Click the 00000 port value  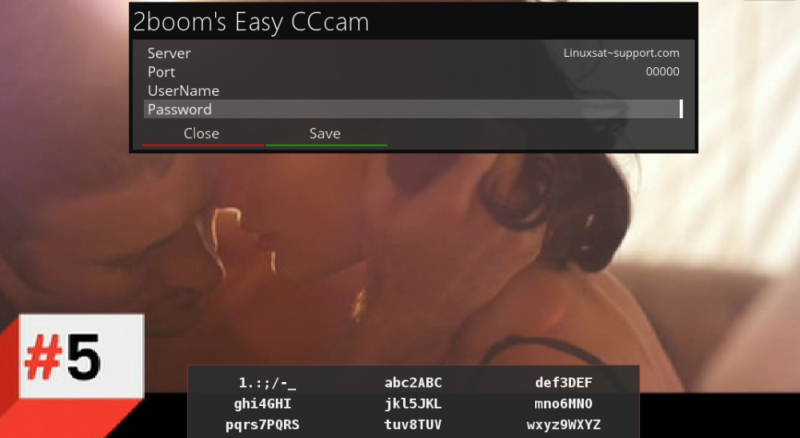pyautogui.click(x=662, y=72)
